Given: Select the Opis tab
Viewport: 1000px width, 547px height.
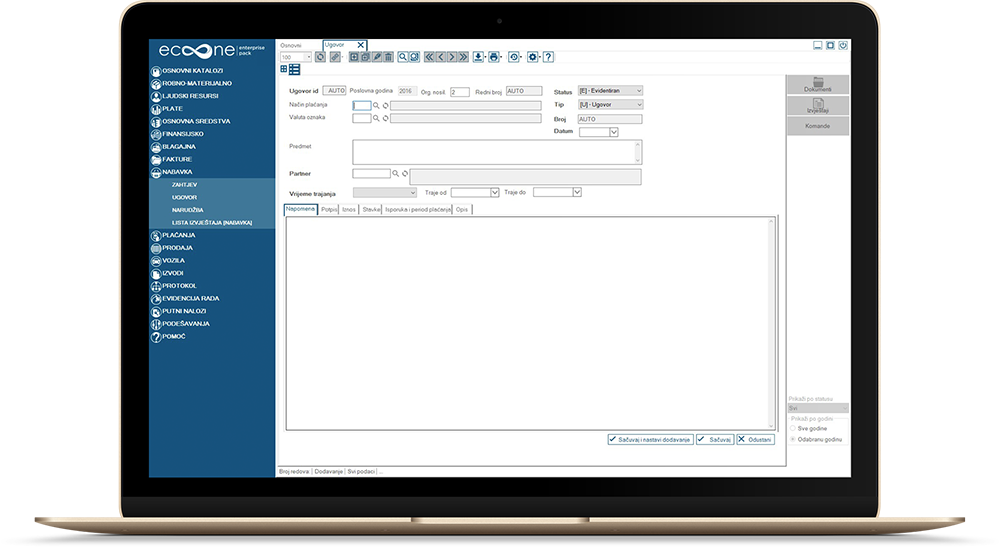Looking at the screenshot, I should point(462,210).
